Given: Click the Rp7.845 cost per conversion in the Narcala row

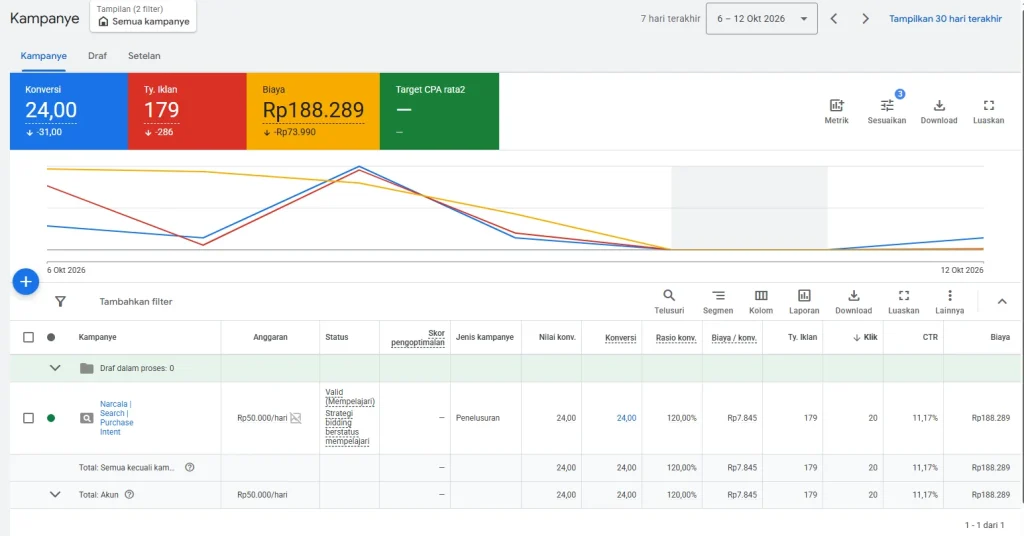Looking at the screenshot, I should [742, 418].
